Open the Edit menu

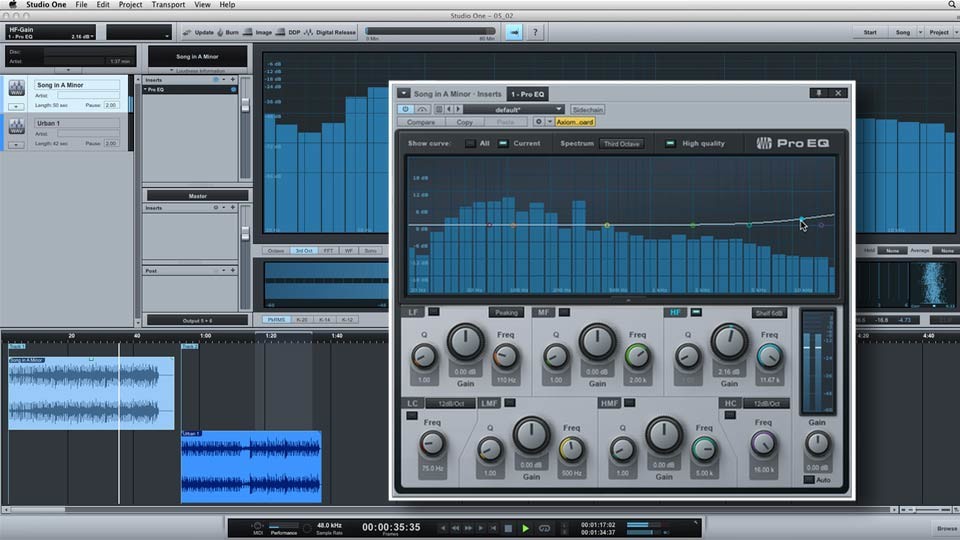pos(103,4)
